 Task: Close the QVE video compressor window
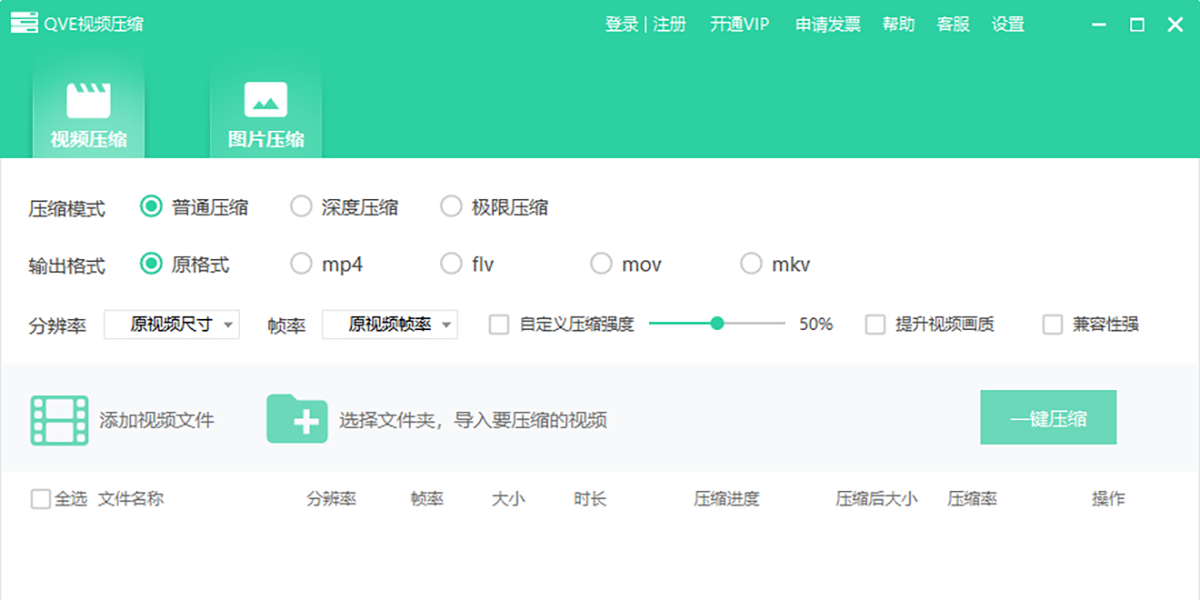click(x=1175, y=25)
